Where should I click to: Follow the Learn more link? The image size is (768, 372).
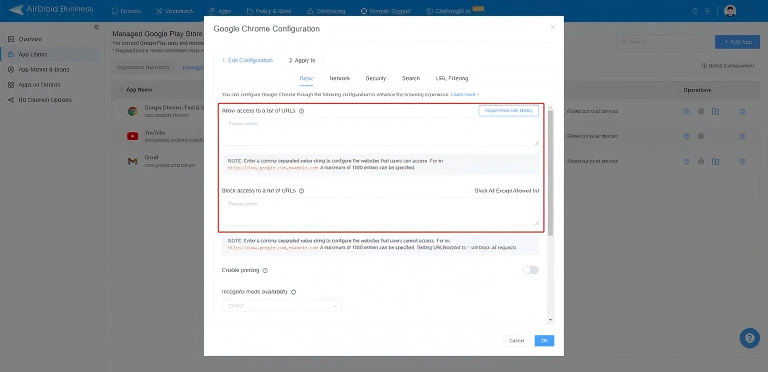click(x=465, y=94)
